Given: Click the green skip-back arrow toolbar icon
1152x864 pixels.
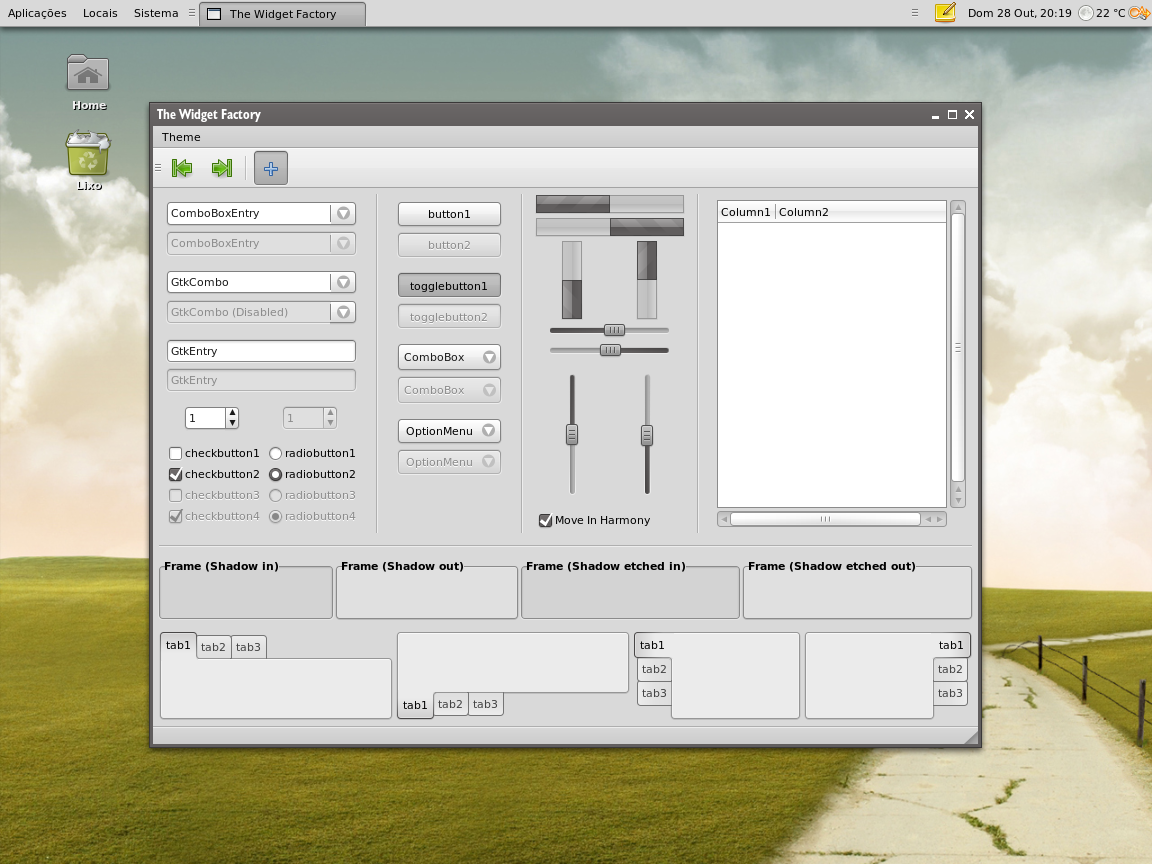Looking at the screenshot, I should 182,168.
